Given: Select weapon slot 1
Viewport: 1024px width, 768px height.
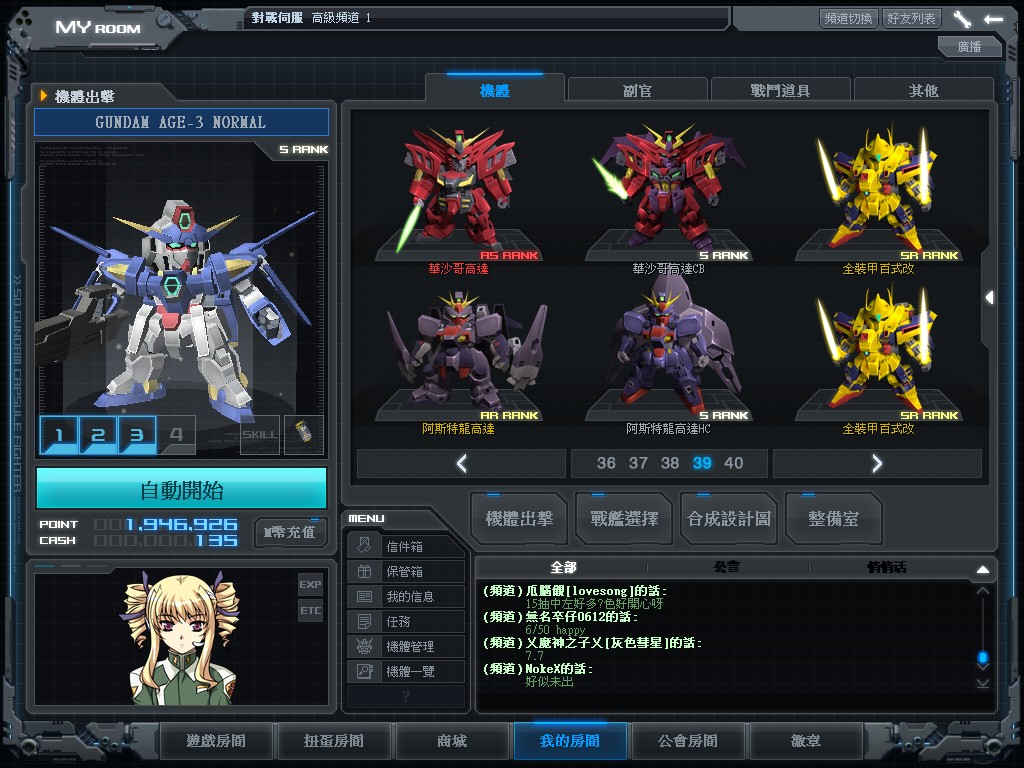Looking at the screenshot, I should pos(59,434).
